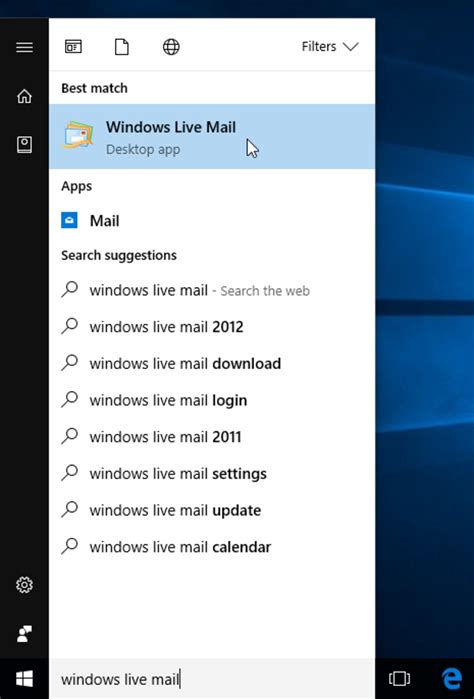This screenshot has width=474, height=699.
Task: Select 'windows live mail login' suggestion
Action: coord(212,400)
